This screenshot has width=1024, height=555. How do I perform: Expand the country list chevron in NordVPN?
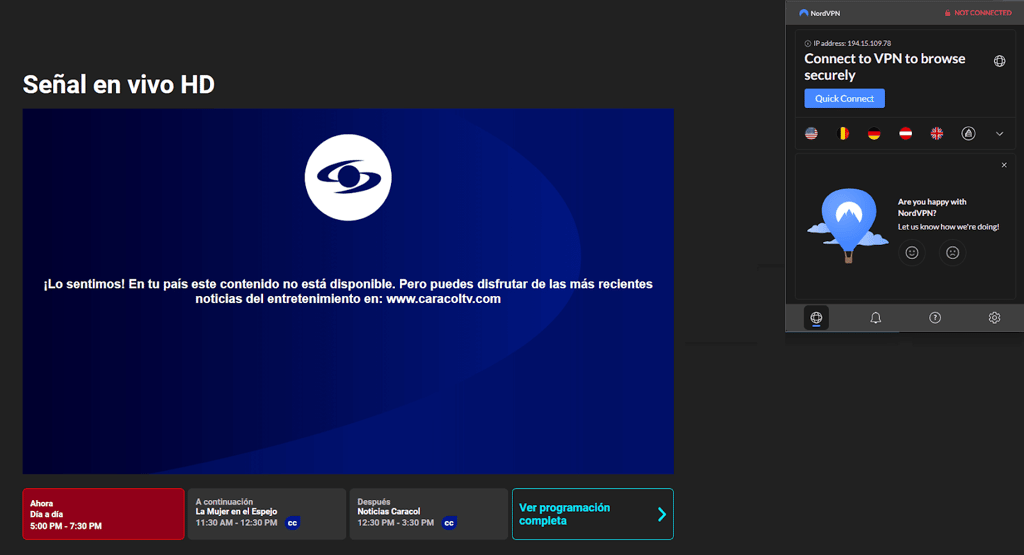tap(999, 134)
